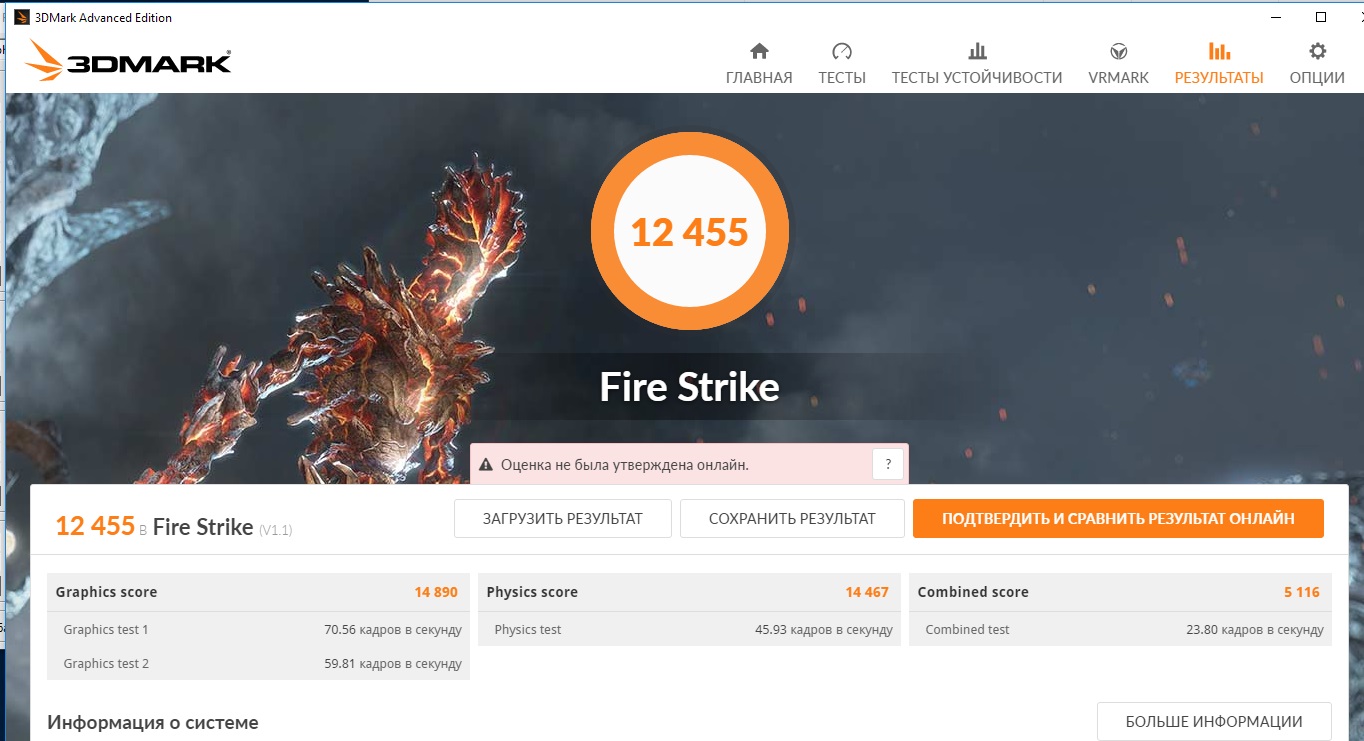Click the warning triangle icon in the alert

click(x=486, y=465)
